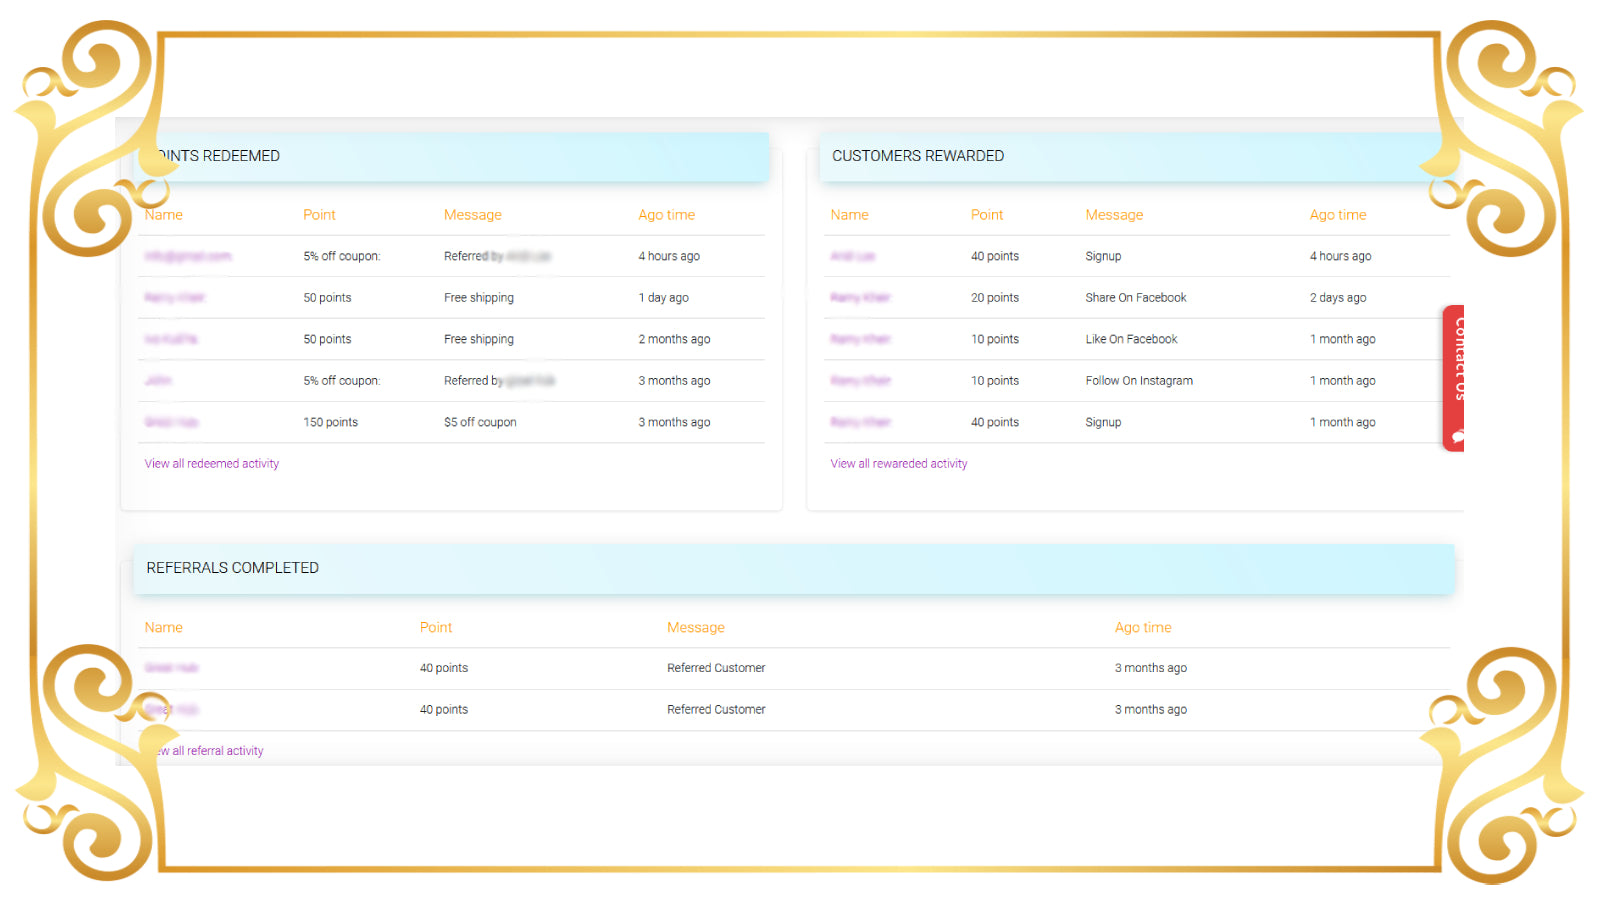This screenshot has width=1600, height=900.
Task: Click the CUSTOMERS REWARDED panel header
Action: pos(918,156)
